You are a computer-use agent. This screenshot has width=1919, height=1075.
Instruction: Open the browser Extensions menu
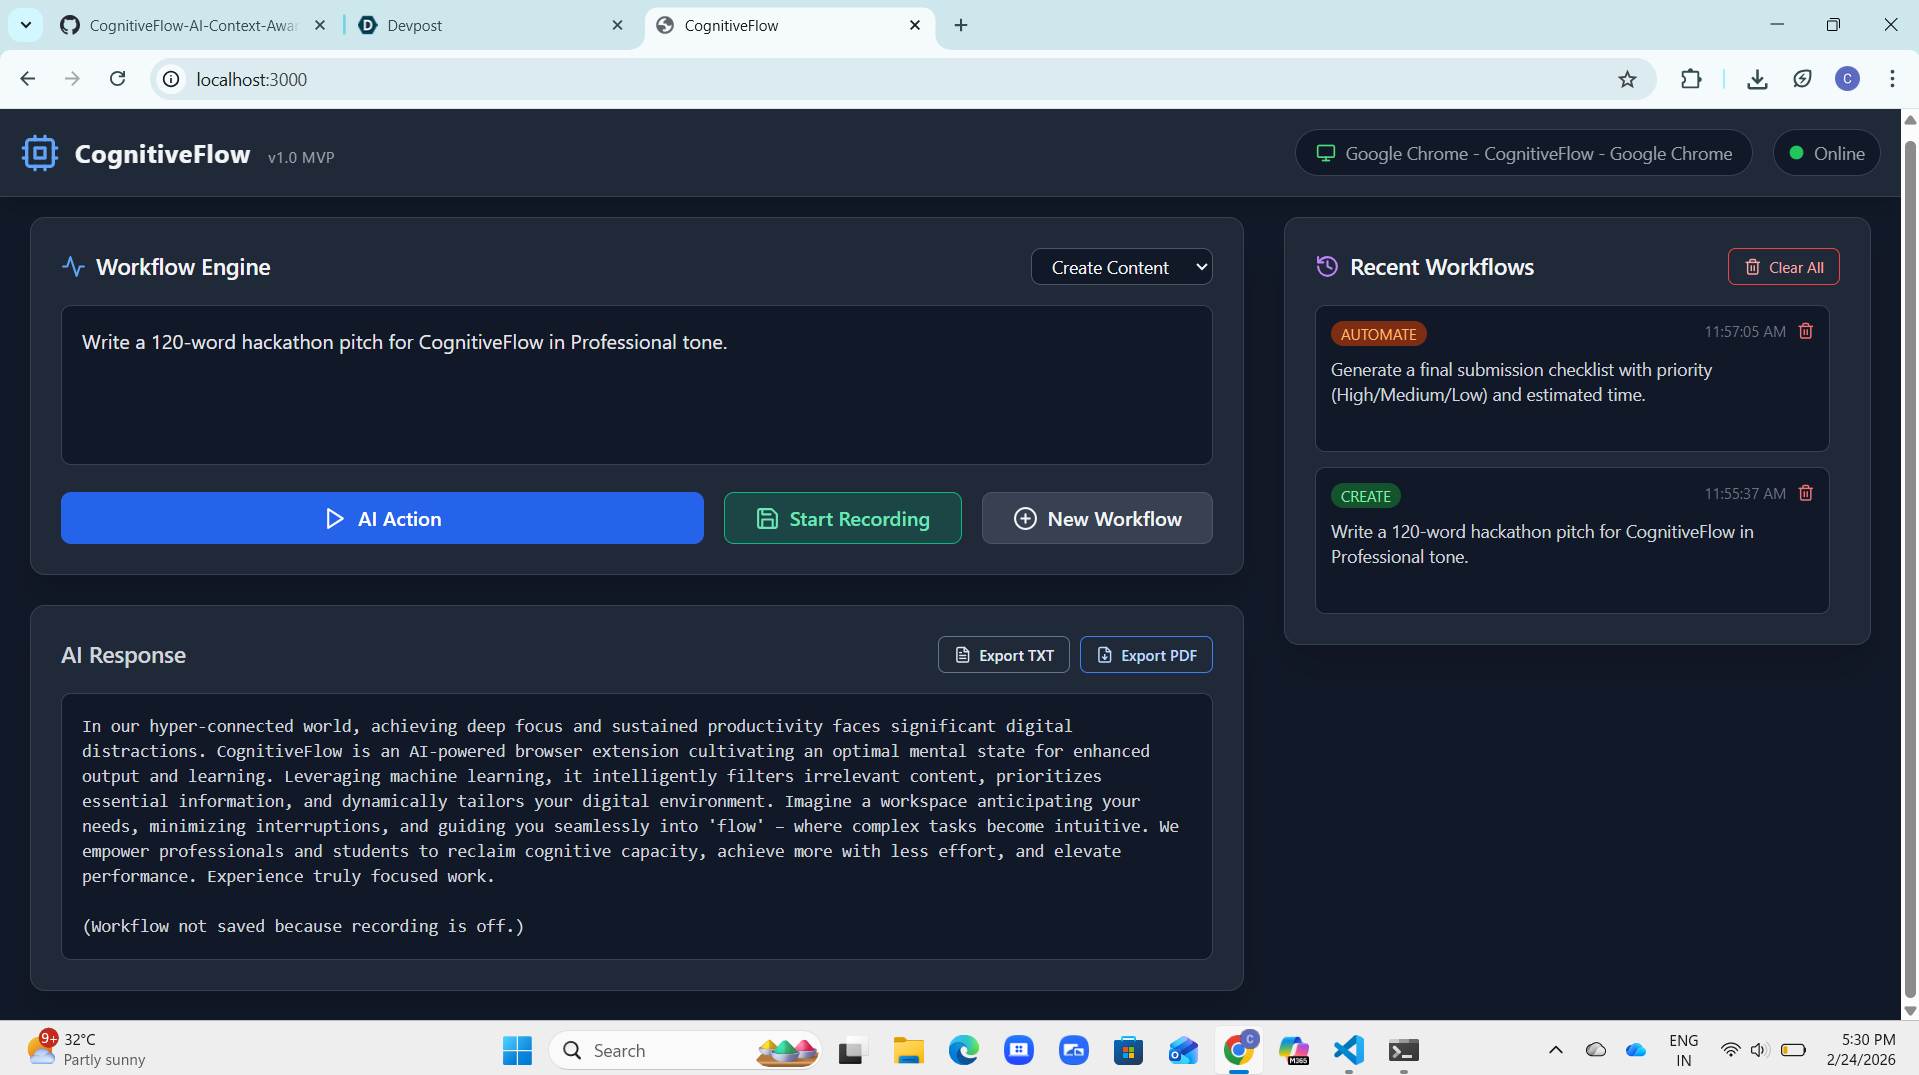1691,79
